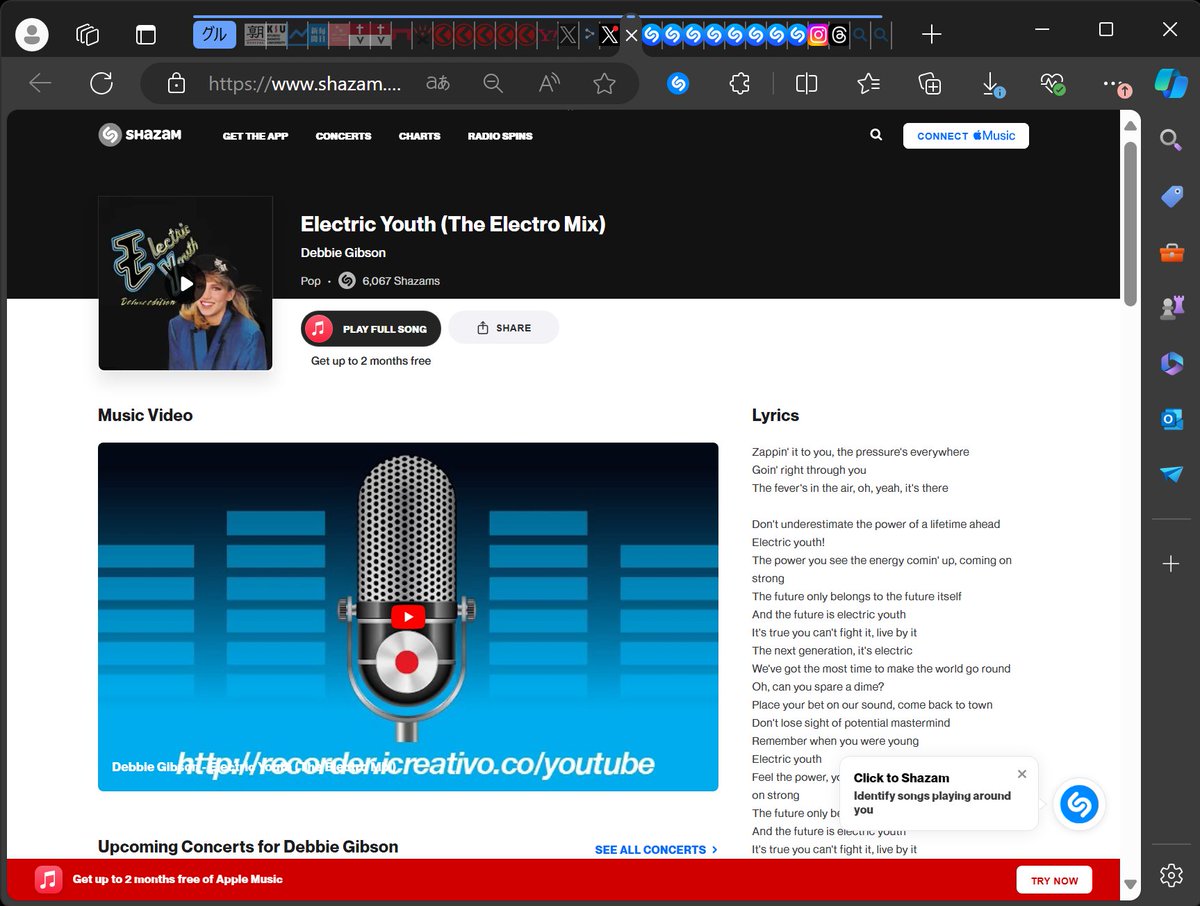Switch to the active X tab

[609, 36]
